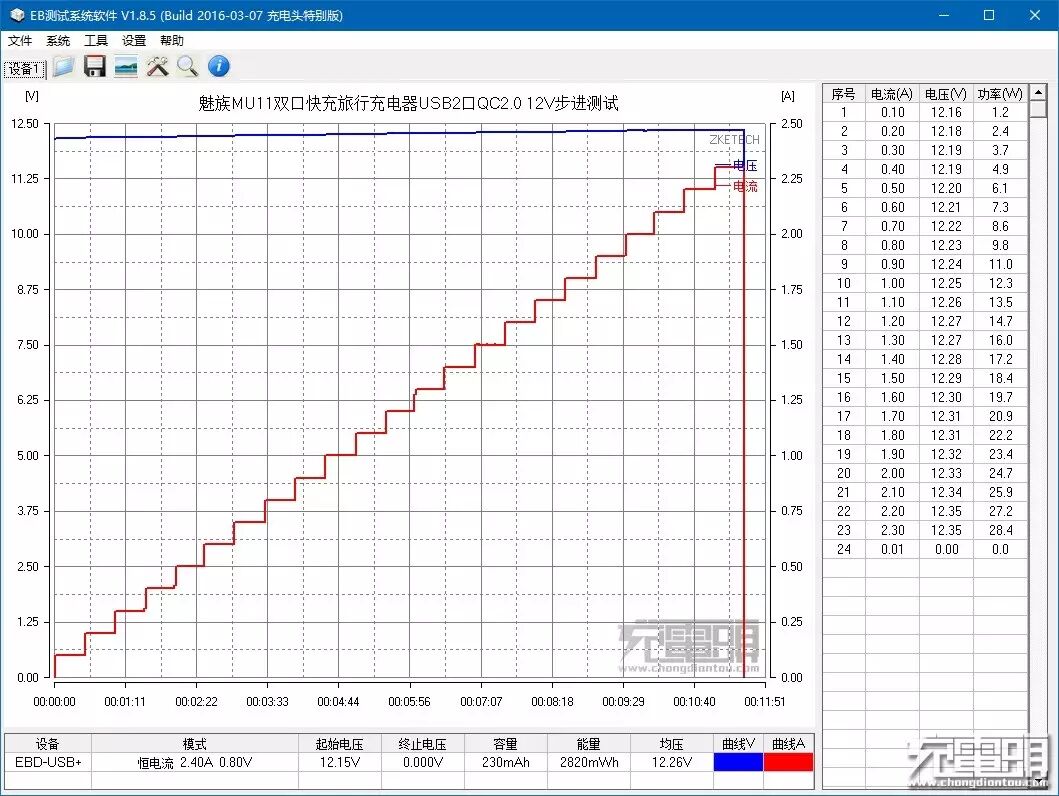
Task: Click the 起始电压 header
Action: [x=340, y=743]
